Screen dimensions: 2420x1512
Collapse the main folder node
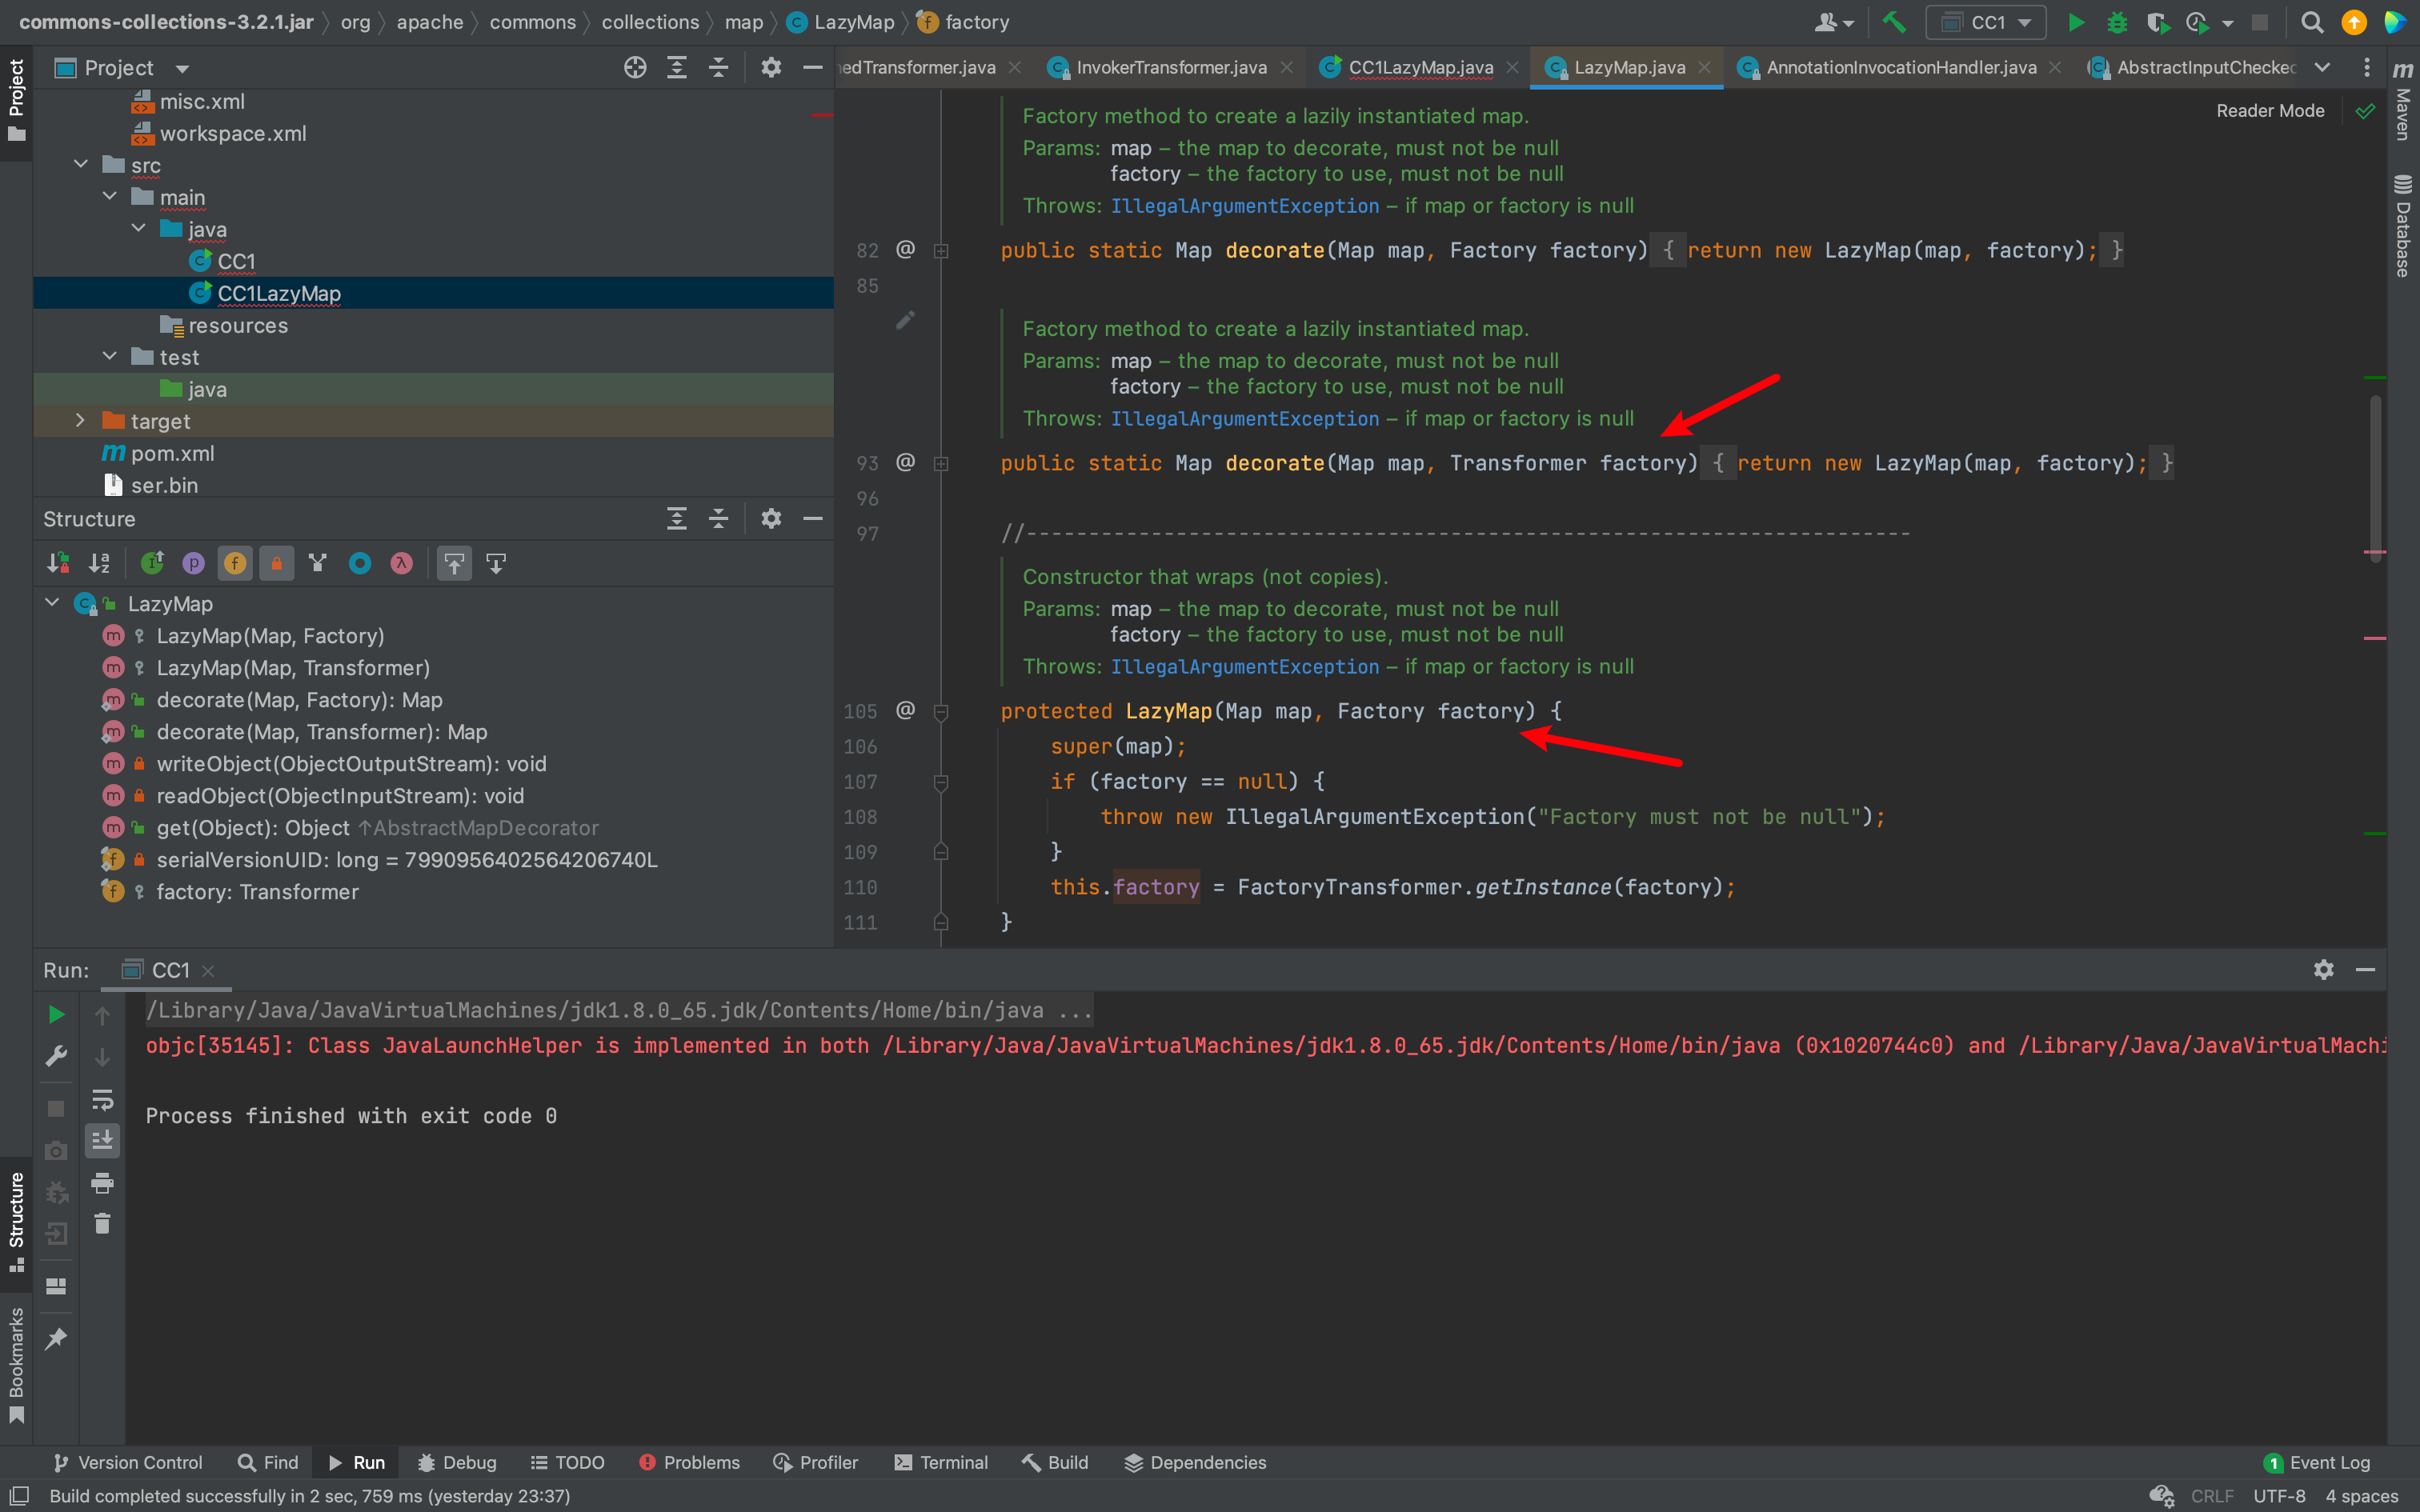(x=110, y=196)
